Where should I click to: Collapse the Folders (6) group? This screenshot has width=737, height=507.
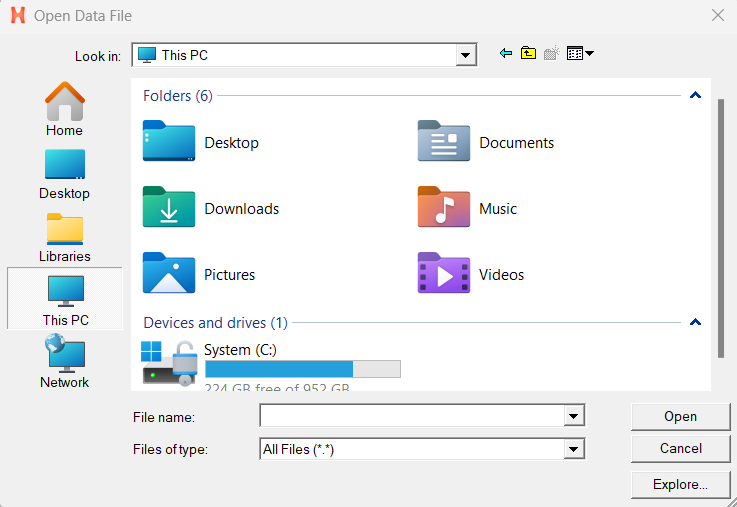[x=695, y=95]
